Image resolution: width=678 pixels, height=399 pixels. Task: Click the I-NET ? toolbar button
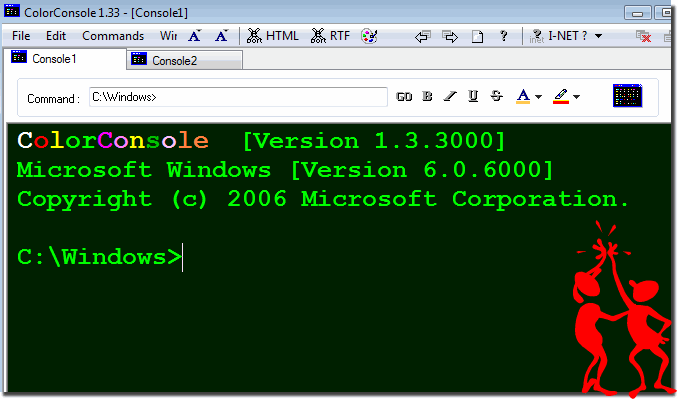tap(558, 36)
